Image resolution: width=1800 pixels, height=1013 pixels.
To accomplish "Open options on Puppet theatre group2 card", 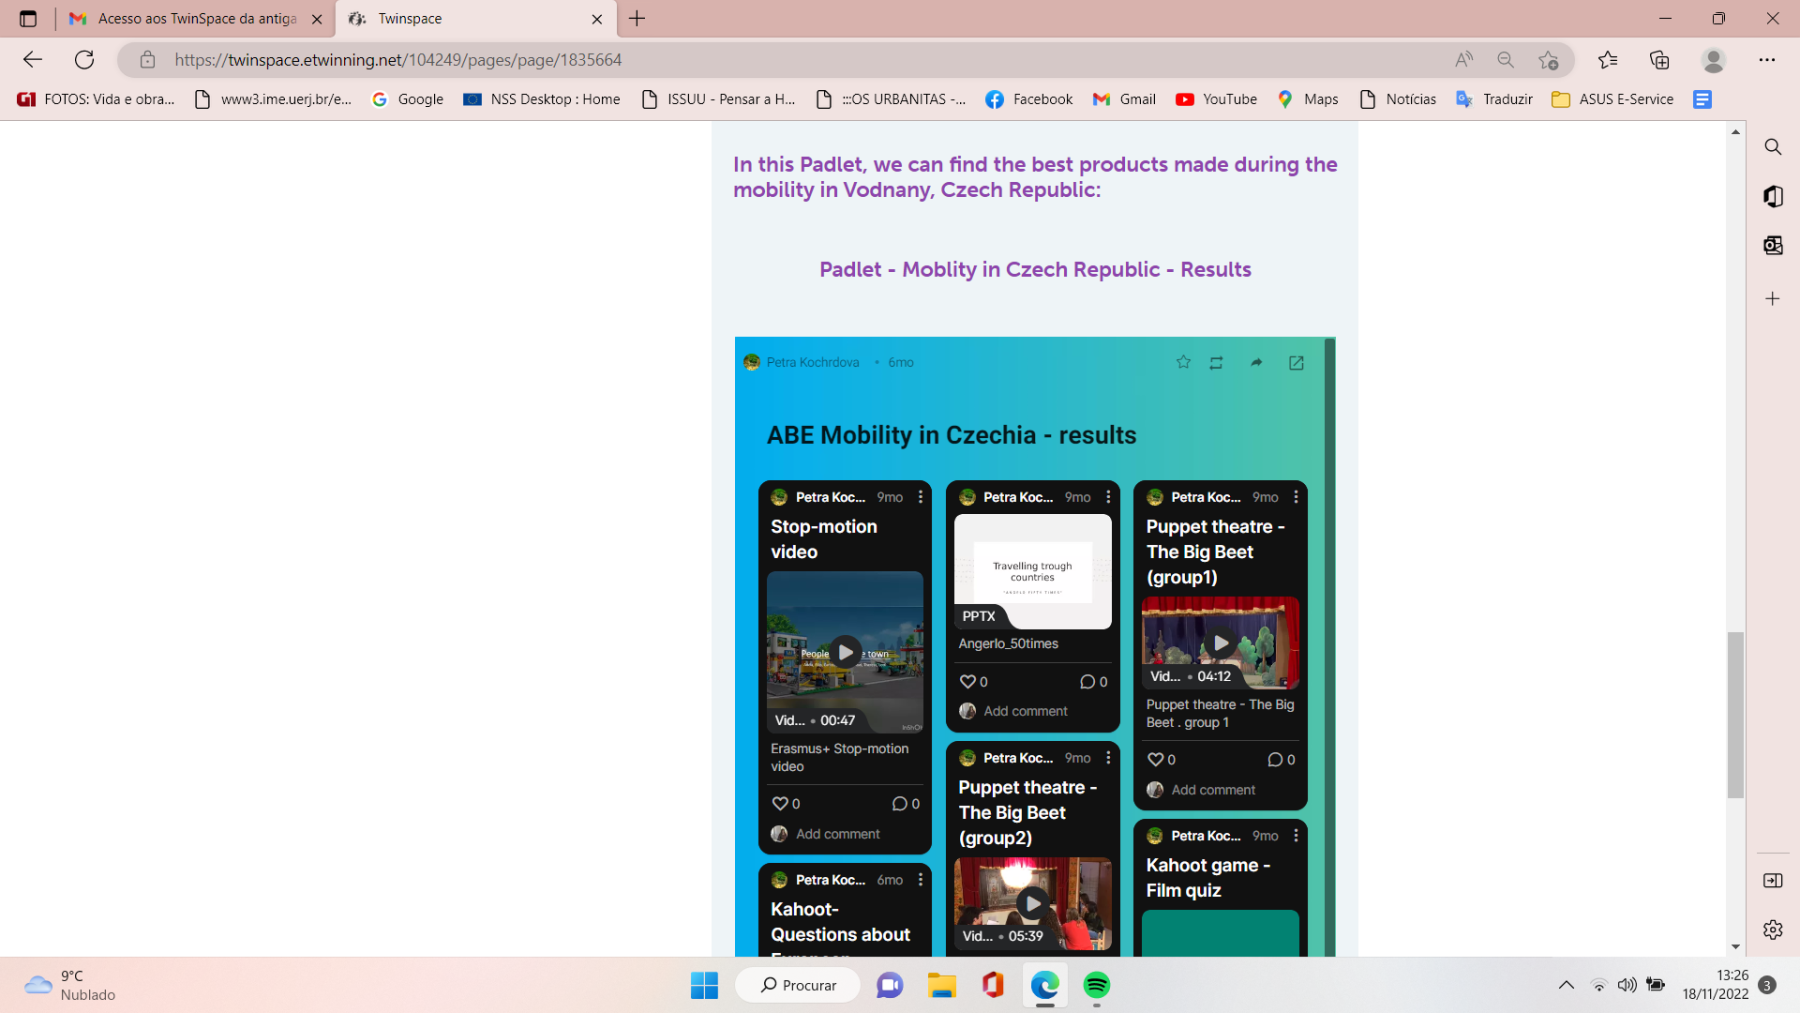I will point(1108,758).
